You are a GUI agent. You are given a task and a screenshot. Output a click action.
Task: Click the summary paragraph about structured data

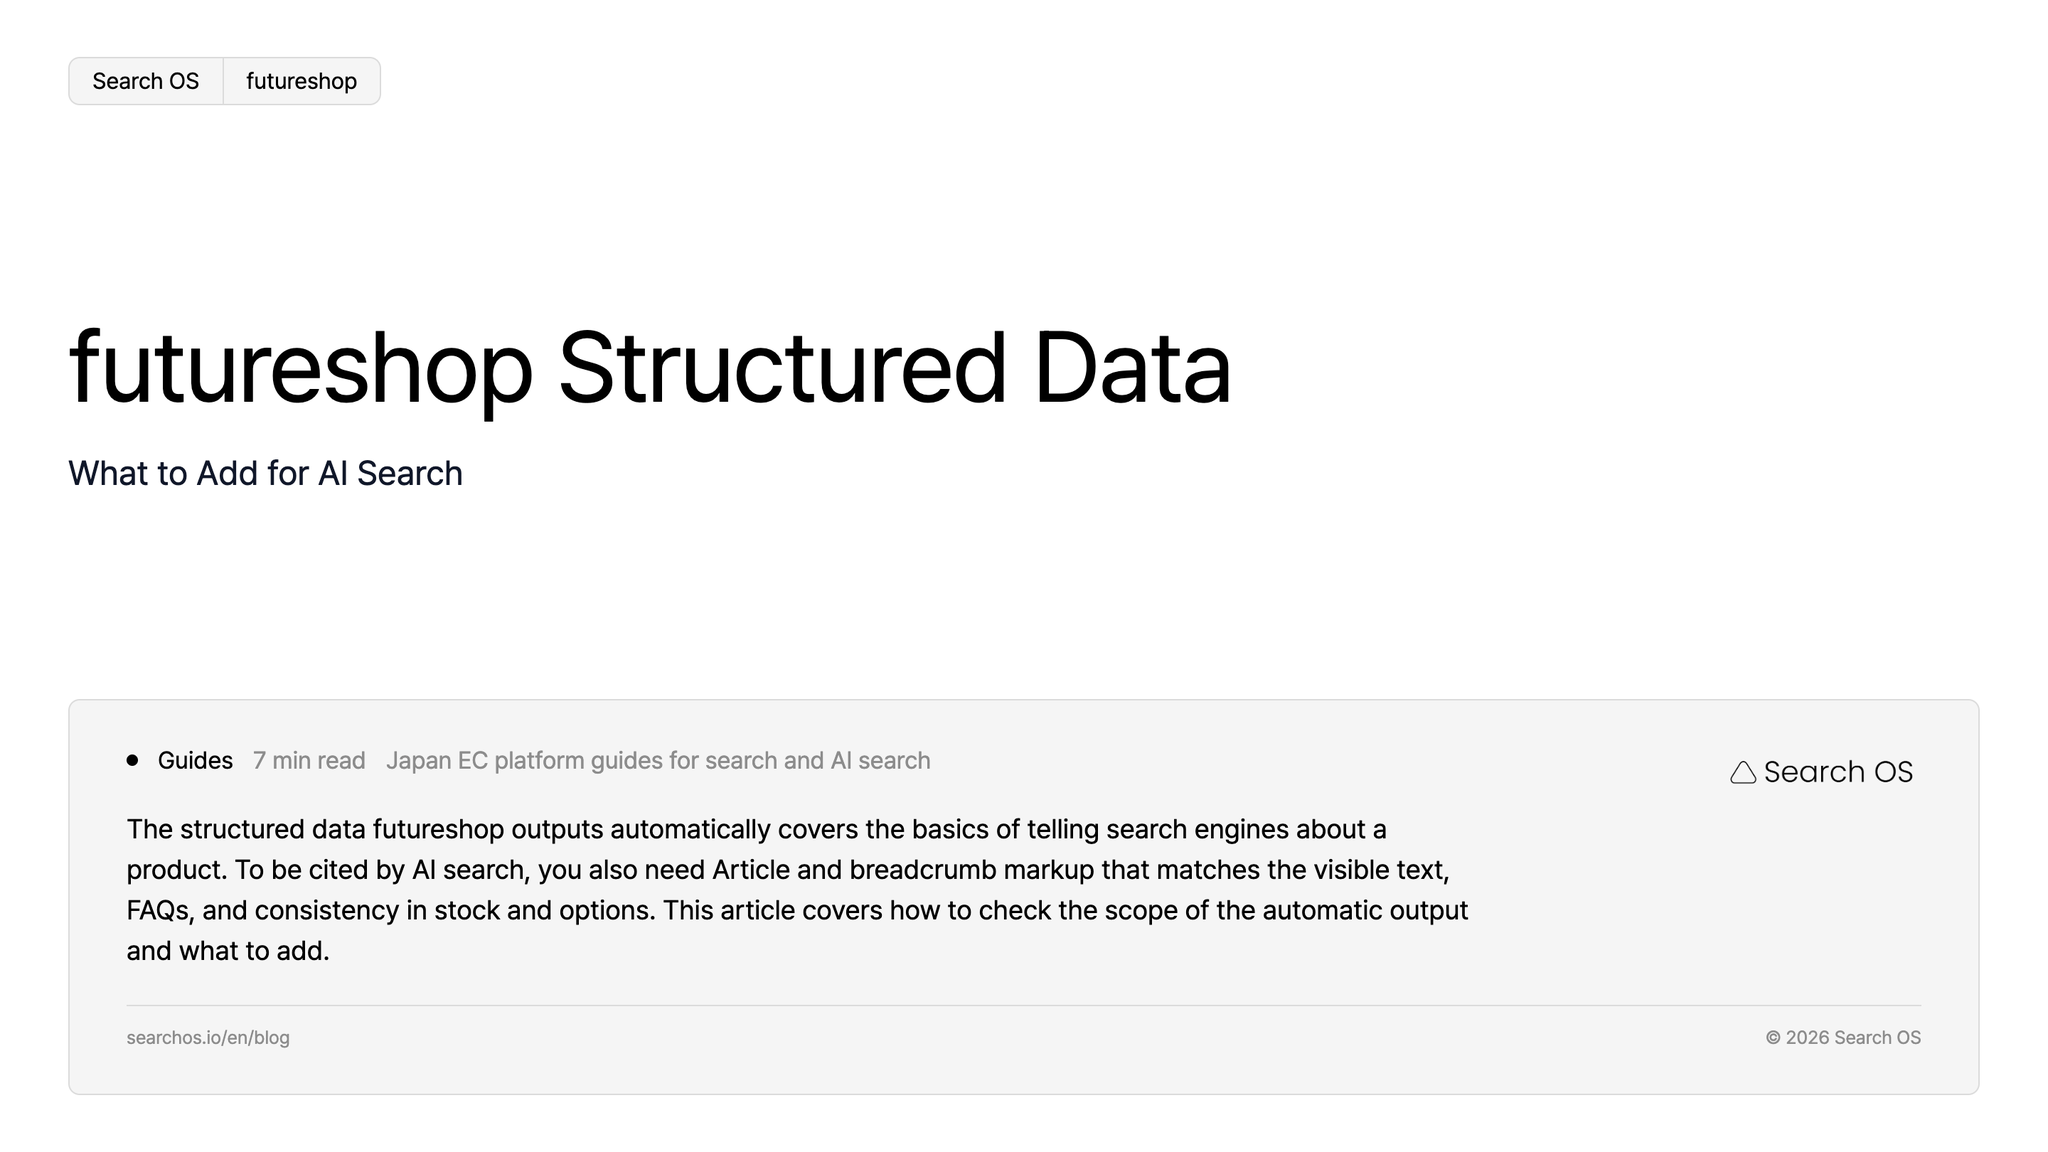797,890
